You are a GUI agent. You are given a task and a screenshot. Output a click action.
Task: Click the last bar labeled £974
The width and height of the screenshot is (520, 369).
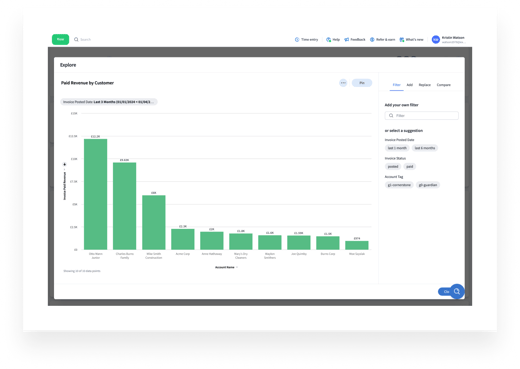click(357, 245)
